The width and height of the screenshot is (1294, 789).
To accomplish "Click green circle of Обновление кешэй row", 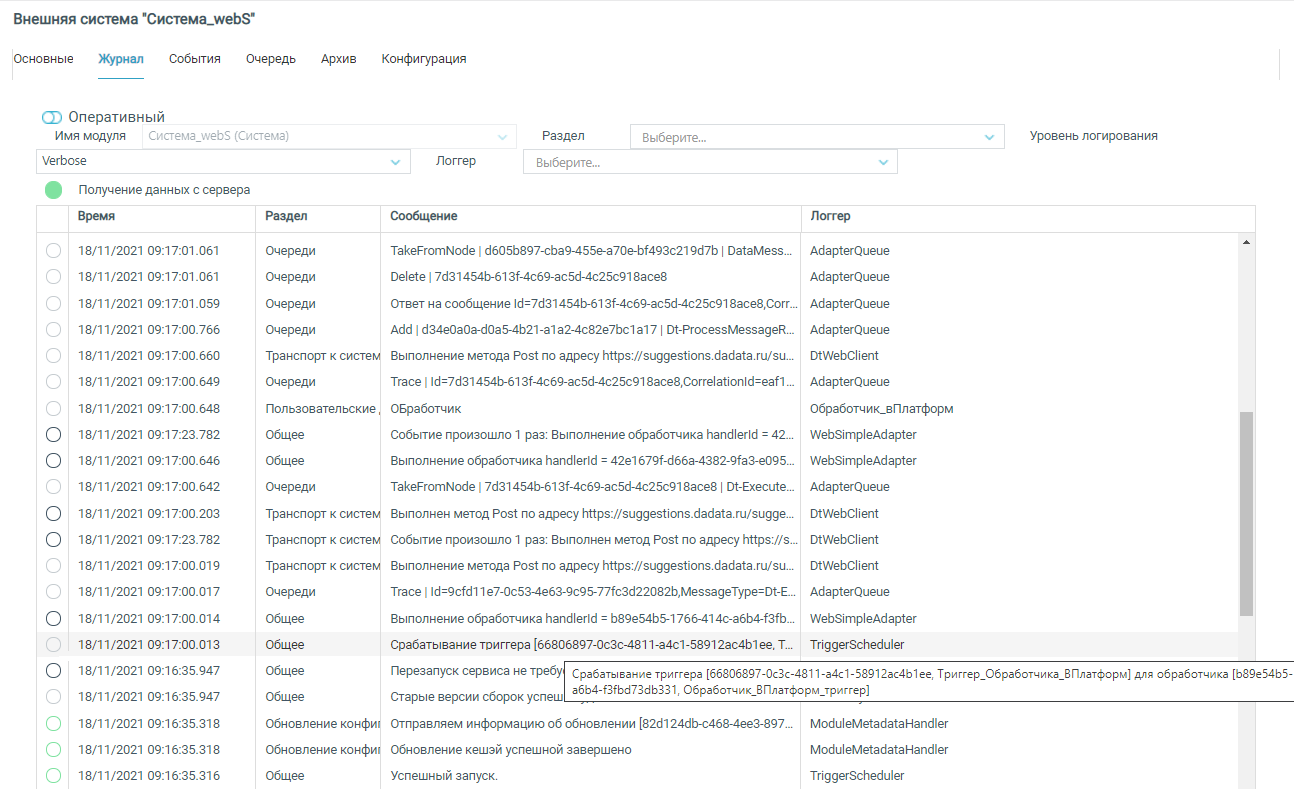I will coord(53,750).
